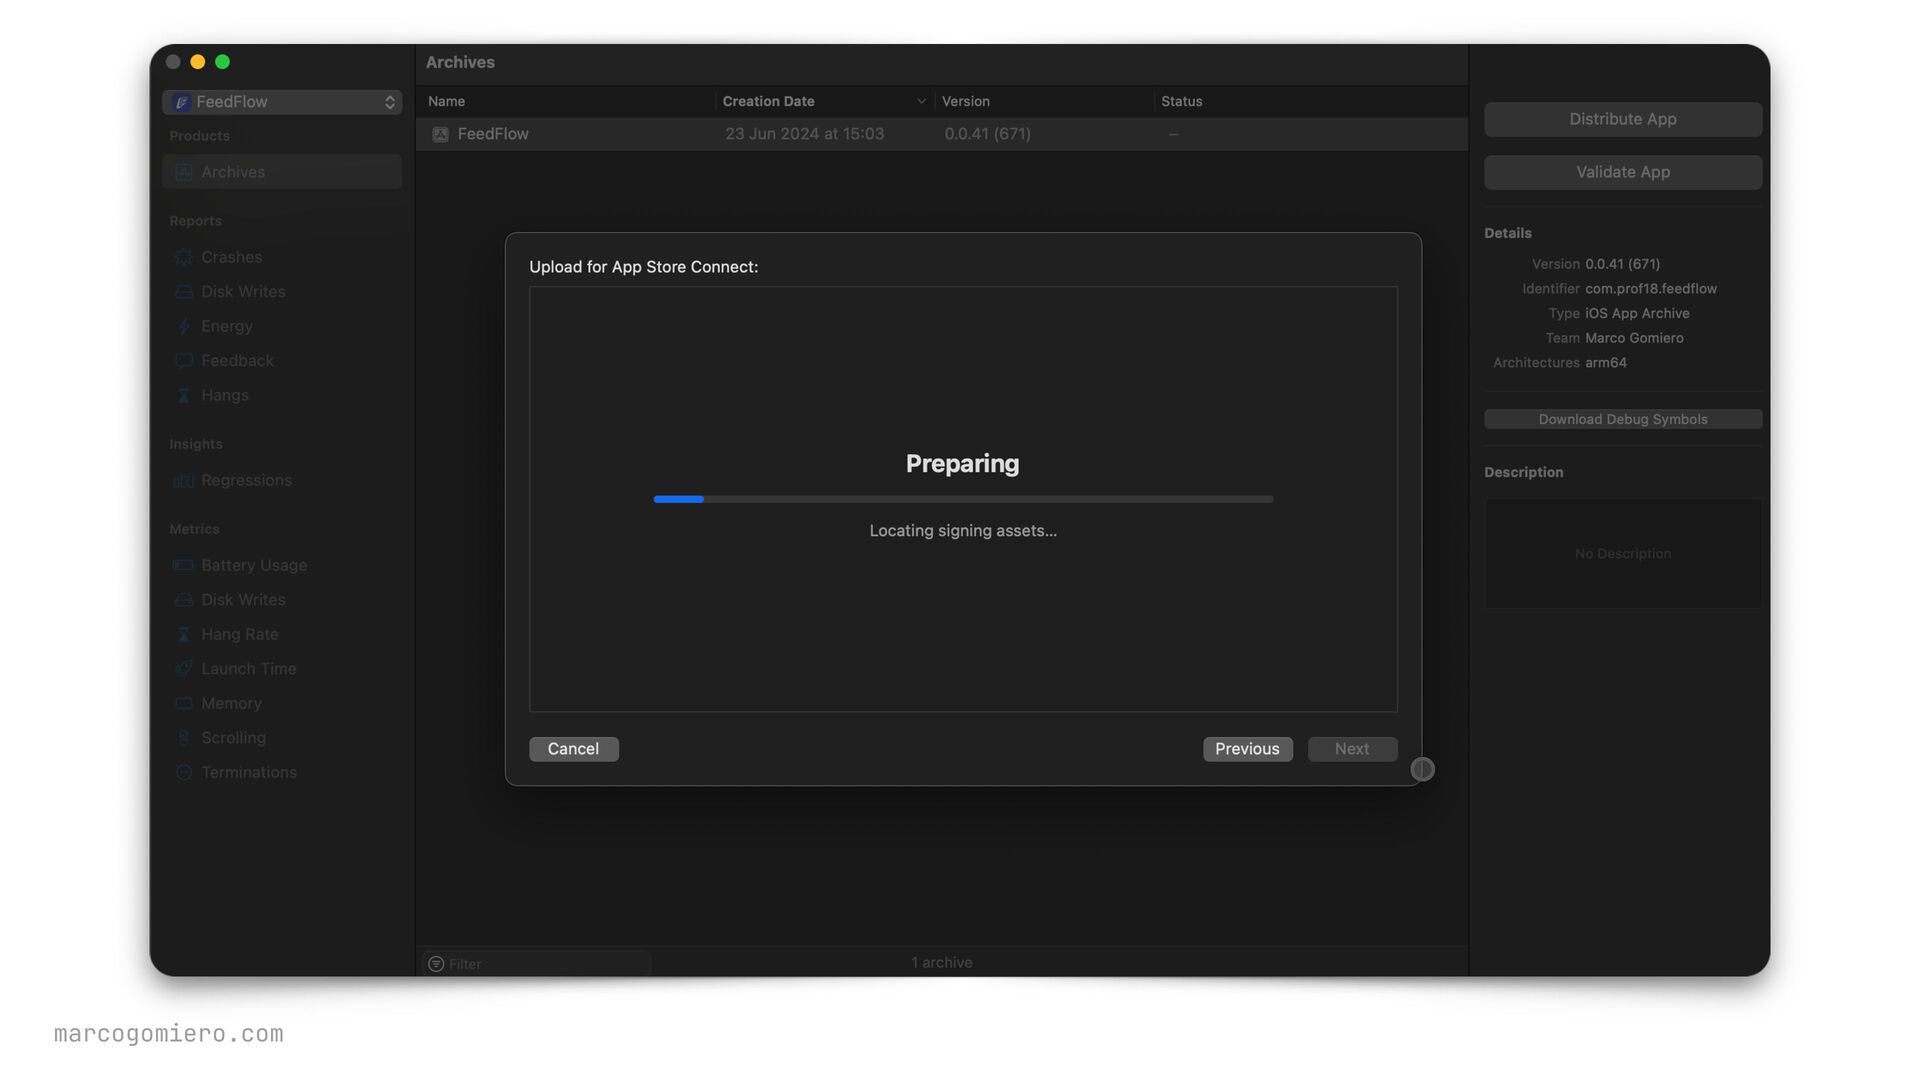Cancel the App Store Connect upload
The width and height of the screenshot is (1920, 1080).
(x=573, y=749)
